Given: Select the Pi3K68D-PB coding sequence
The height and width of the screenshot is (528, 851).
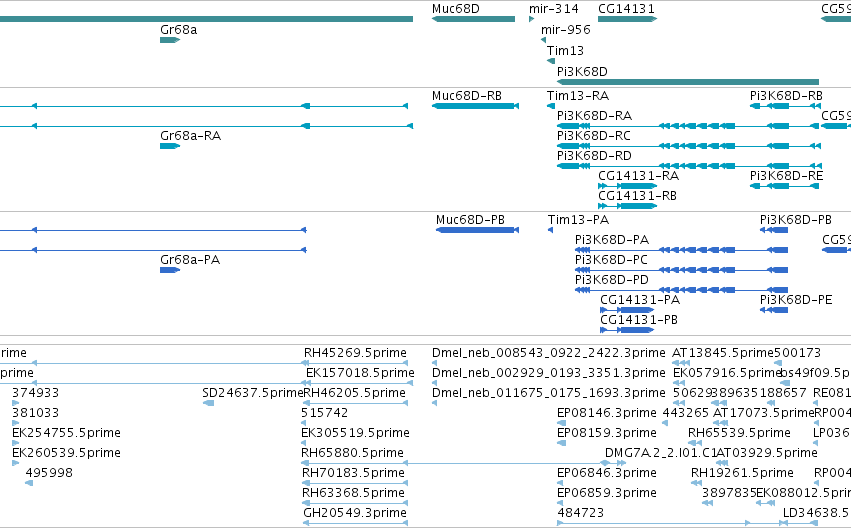Looking at the screenshot, I should coord(774,230).
